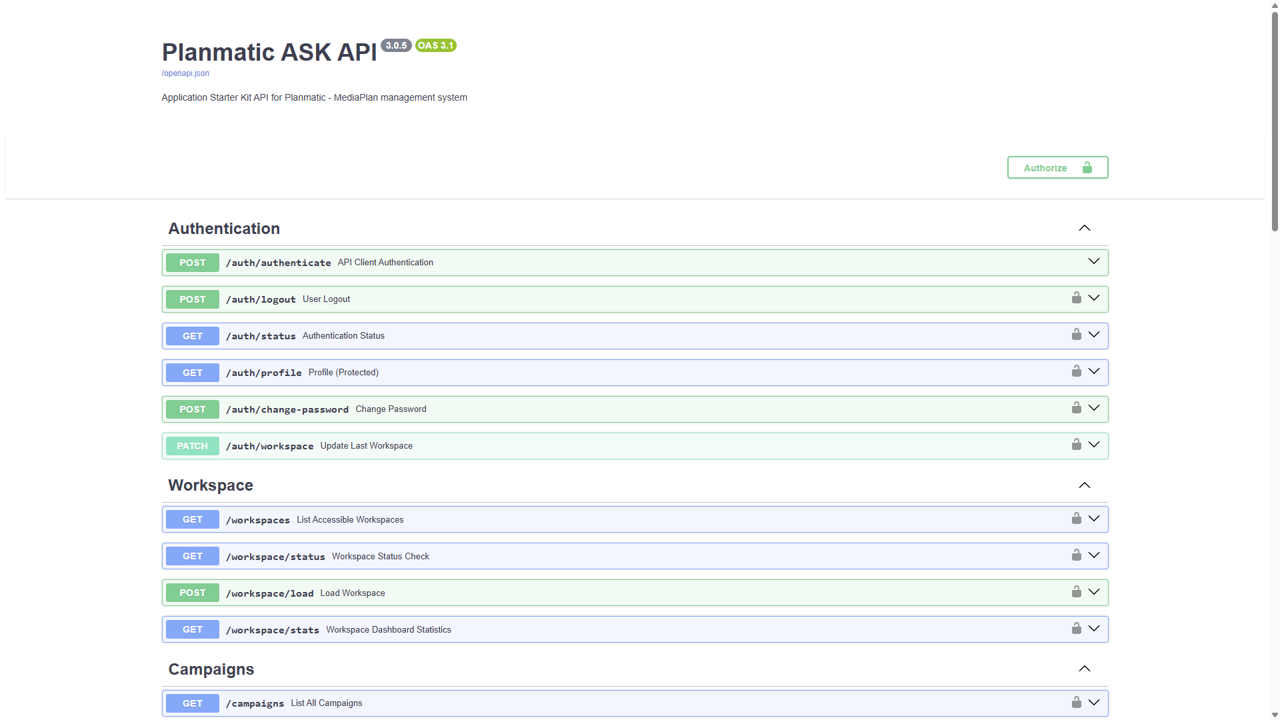This screenshot has height=720, width=1280.
Task: Click the scrollbar up arrow
Action: click(1274, 5)
